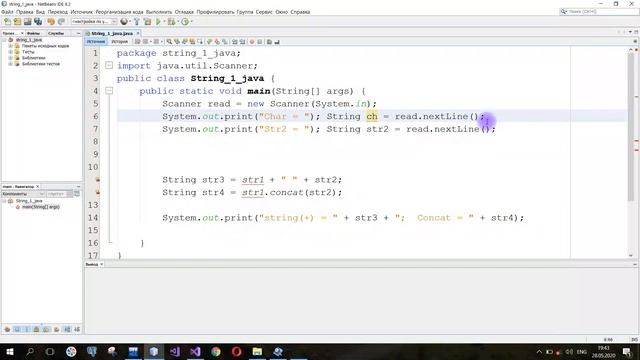Switch to the Службы panel tab

(x=56, y=33)
